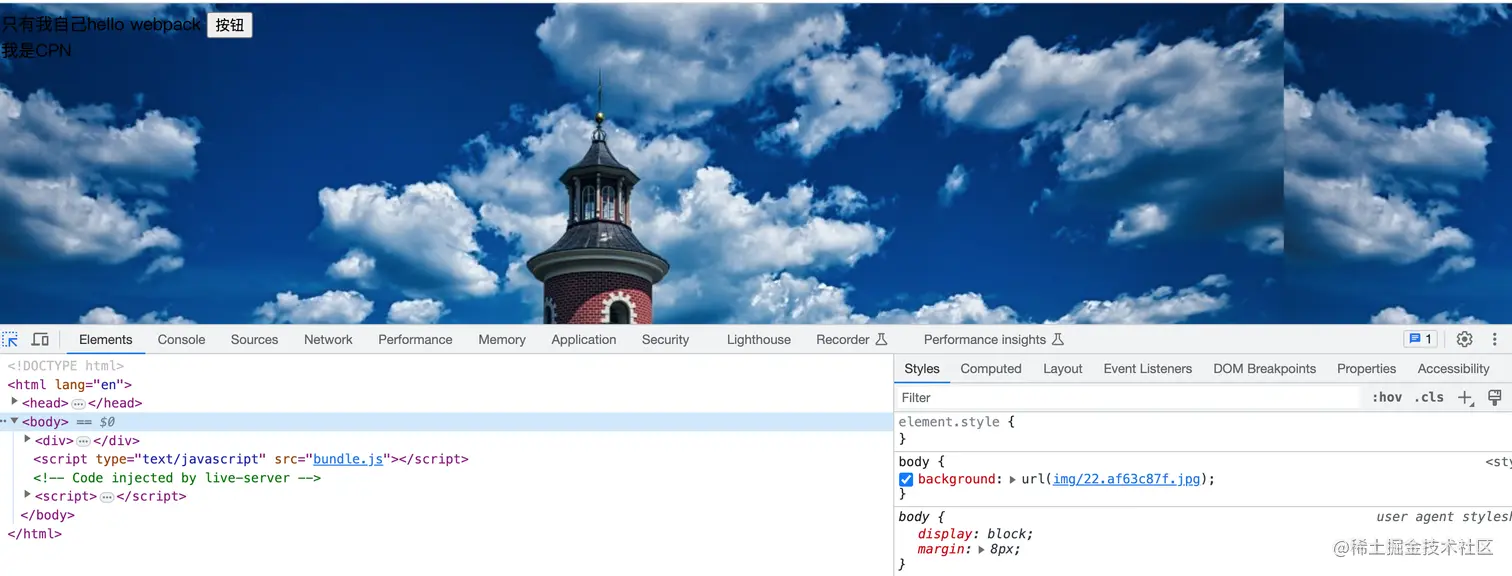Open the Event Listeners sidebar tab
The height and width of the screenshot is (576, 1512).
(1148, 369)
